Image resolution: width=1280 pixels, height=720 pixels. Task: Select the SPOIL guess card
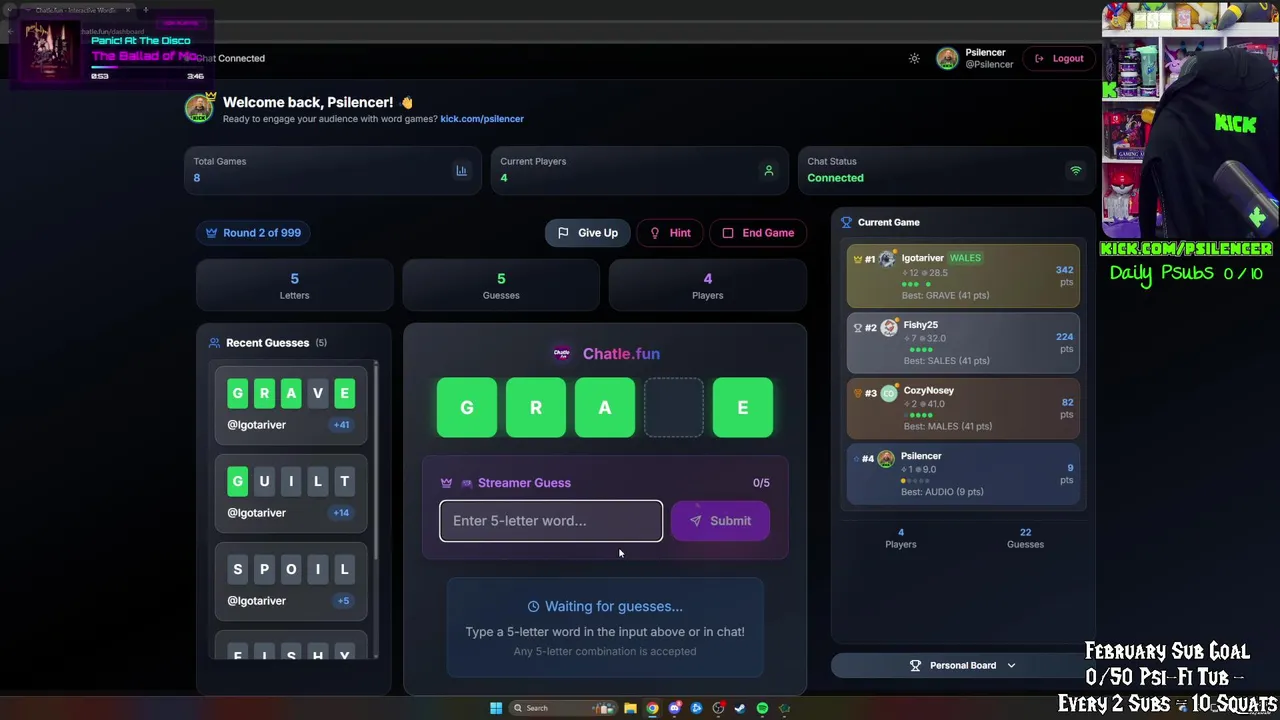(x=291, y=581)
